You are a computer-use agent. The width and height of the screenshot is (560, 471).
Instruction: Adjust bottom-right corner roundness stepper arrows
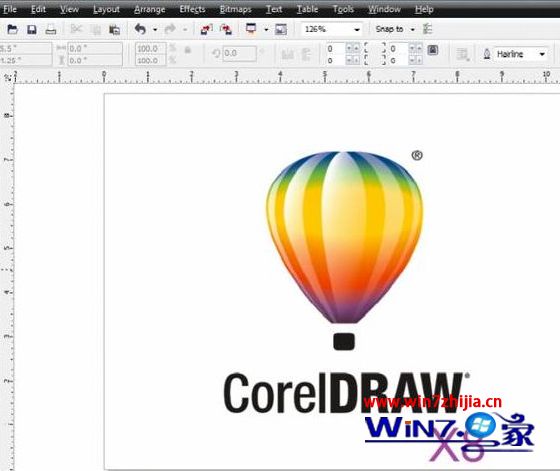click(415, 60)
